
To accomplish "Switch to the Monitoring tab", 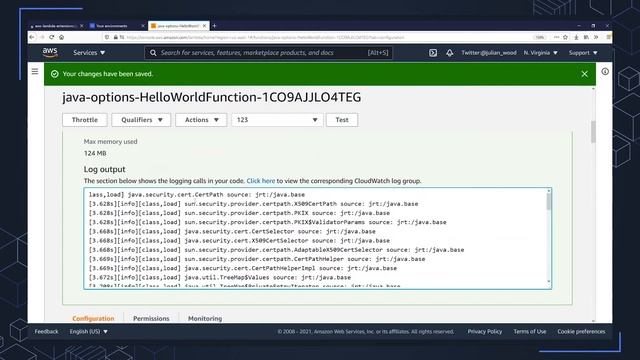I will pyautogui.click(x=205, y=318).
